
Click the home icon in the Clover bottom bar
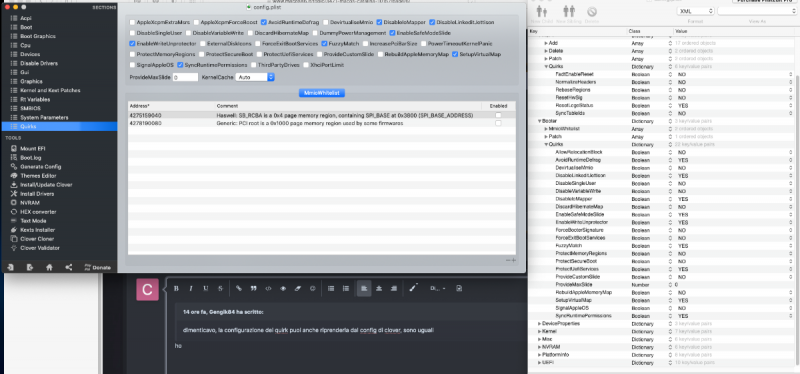tap(49, 267)
